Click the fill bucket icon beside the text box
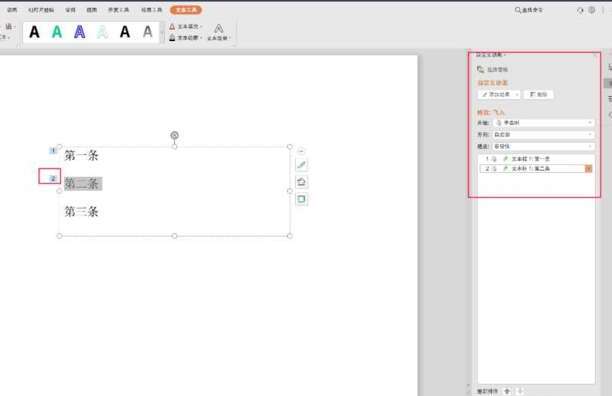 [301, 182]
